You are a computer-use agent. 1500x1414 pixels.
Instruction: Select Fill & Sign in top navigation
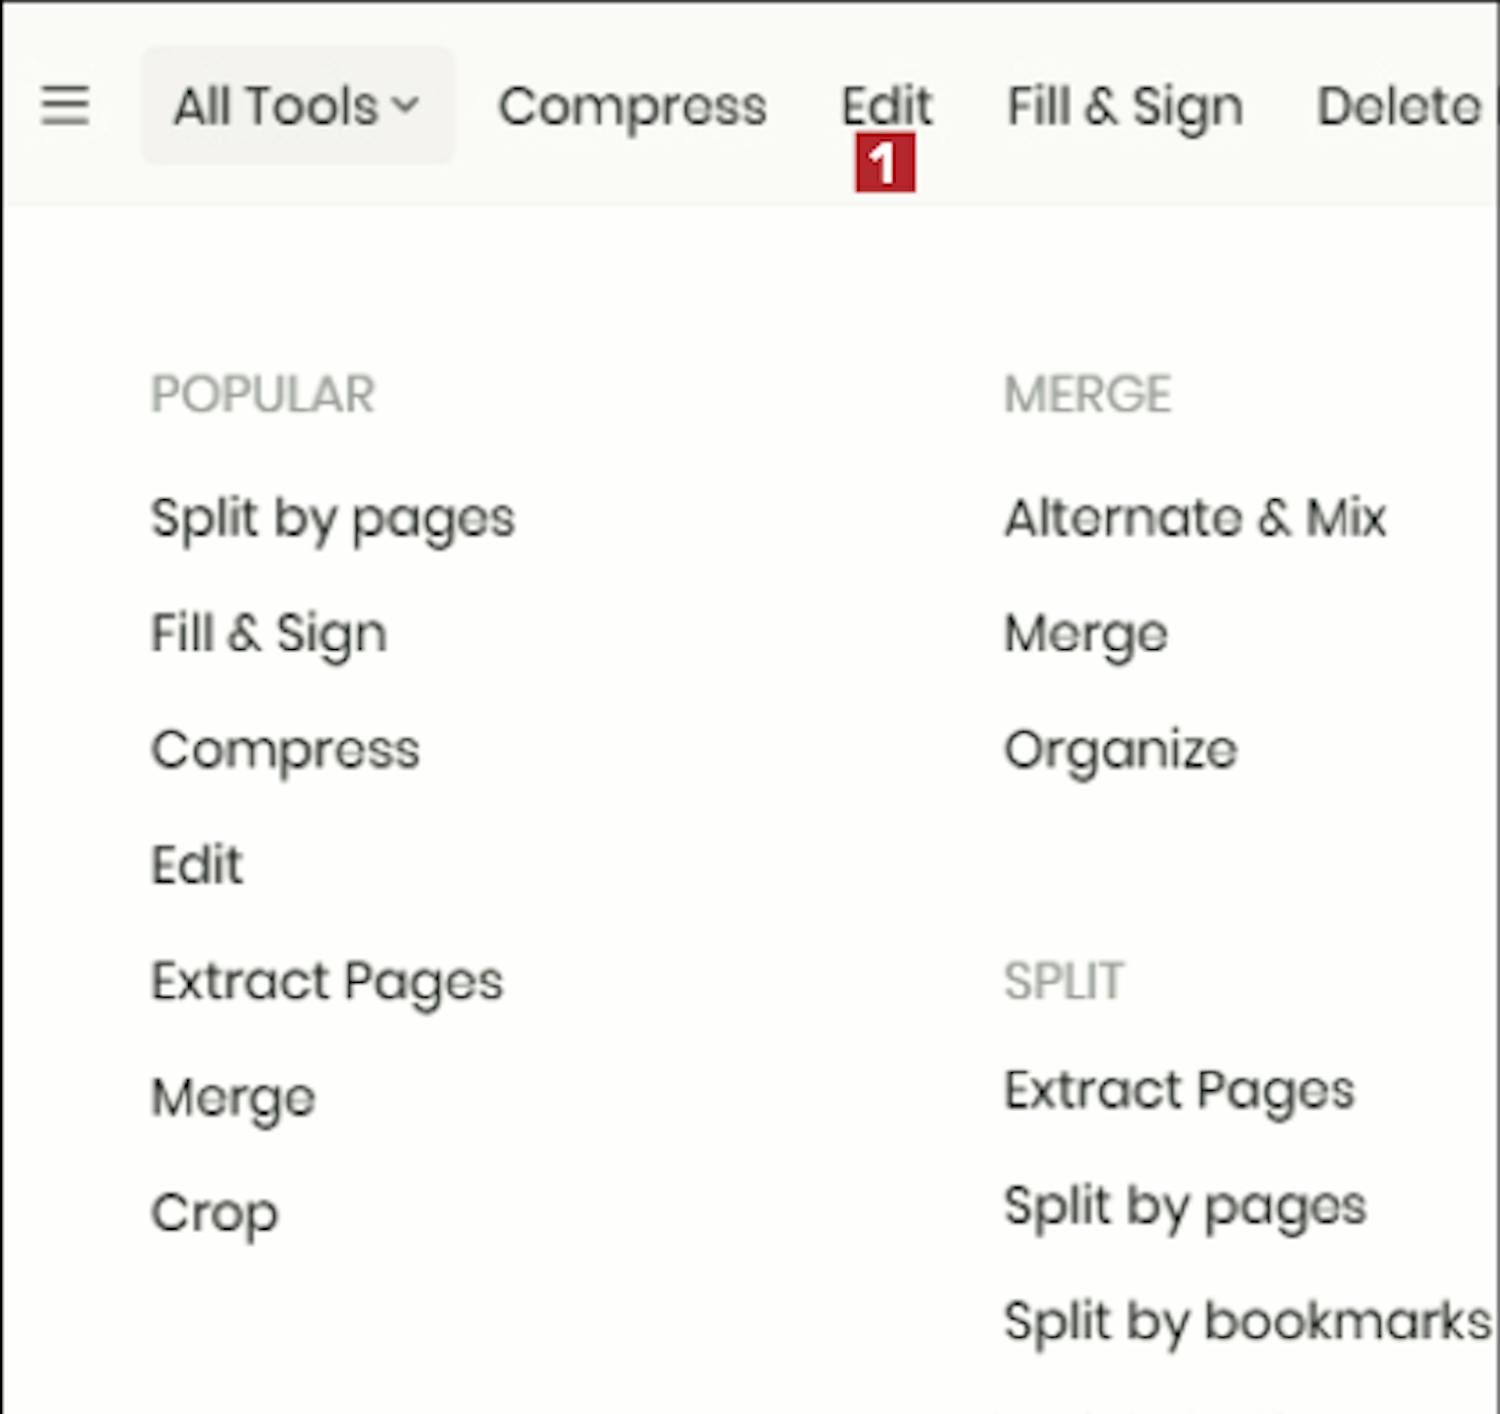point(1125,106)
